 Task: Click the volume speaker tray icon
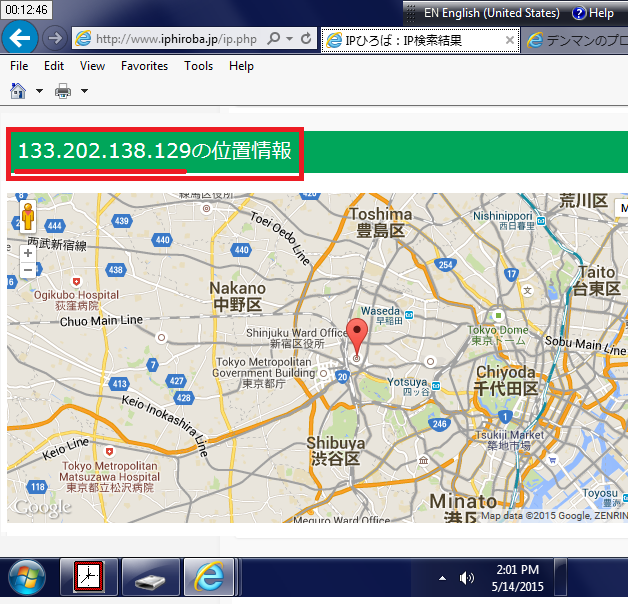coord(467,578)
